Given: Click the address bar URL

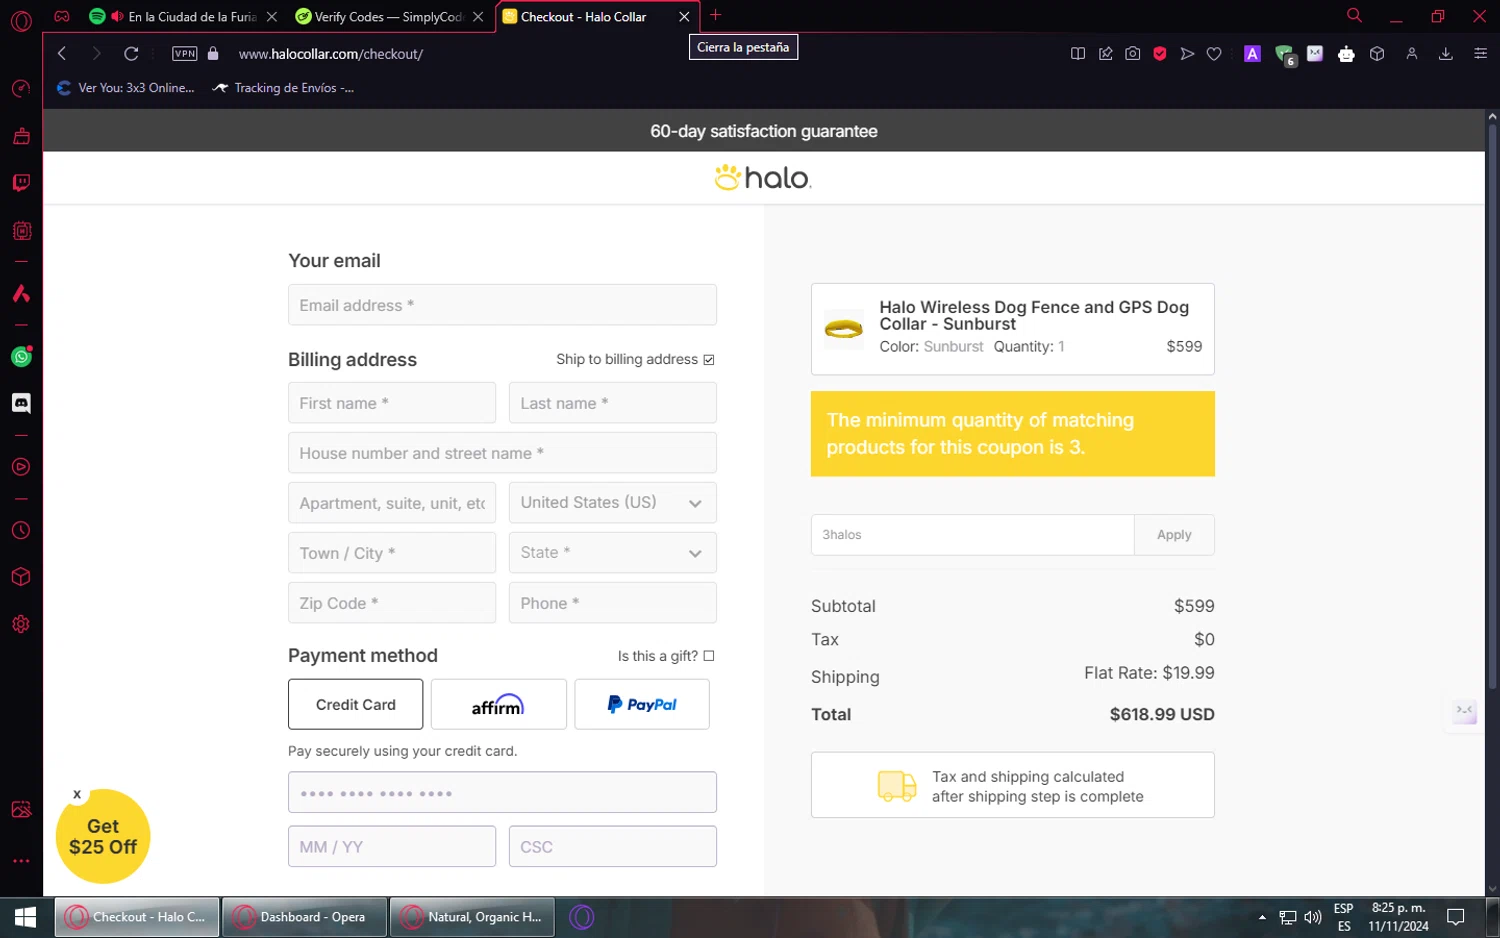Looking at the screenshot, I should (331, 54).
